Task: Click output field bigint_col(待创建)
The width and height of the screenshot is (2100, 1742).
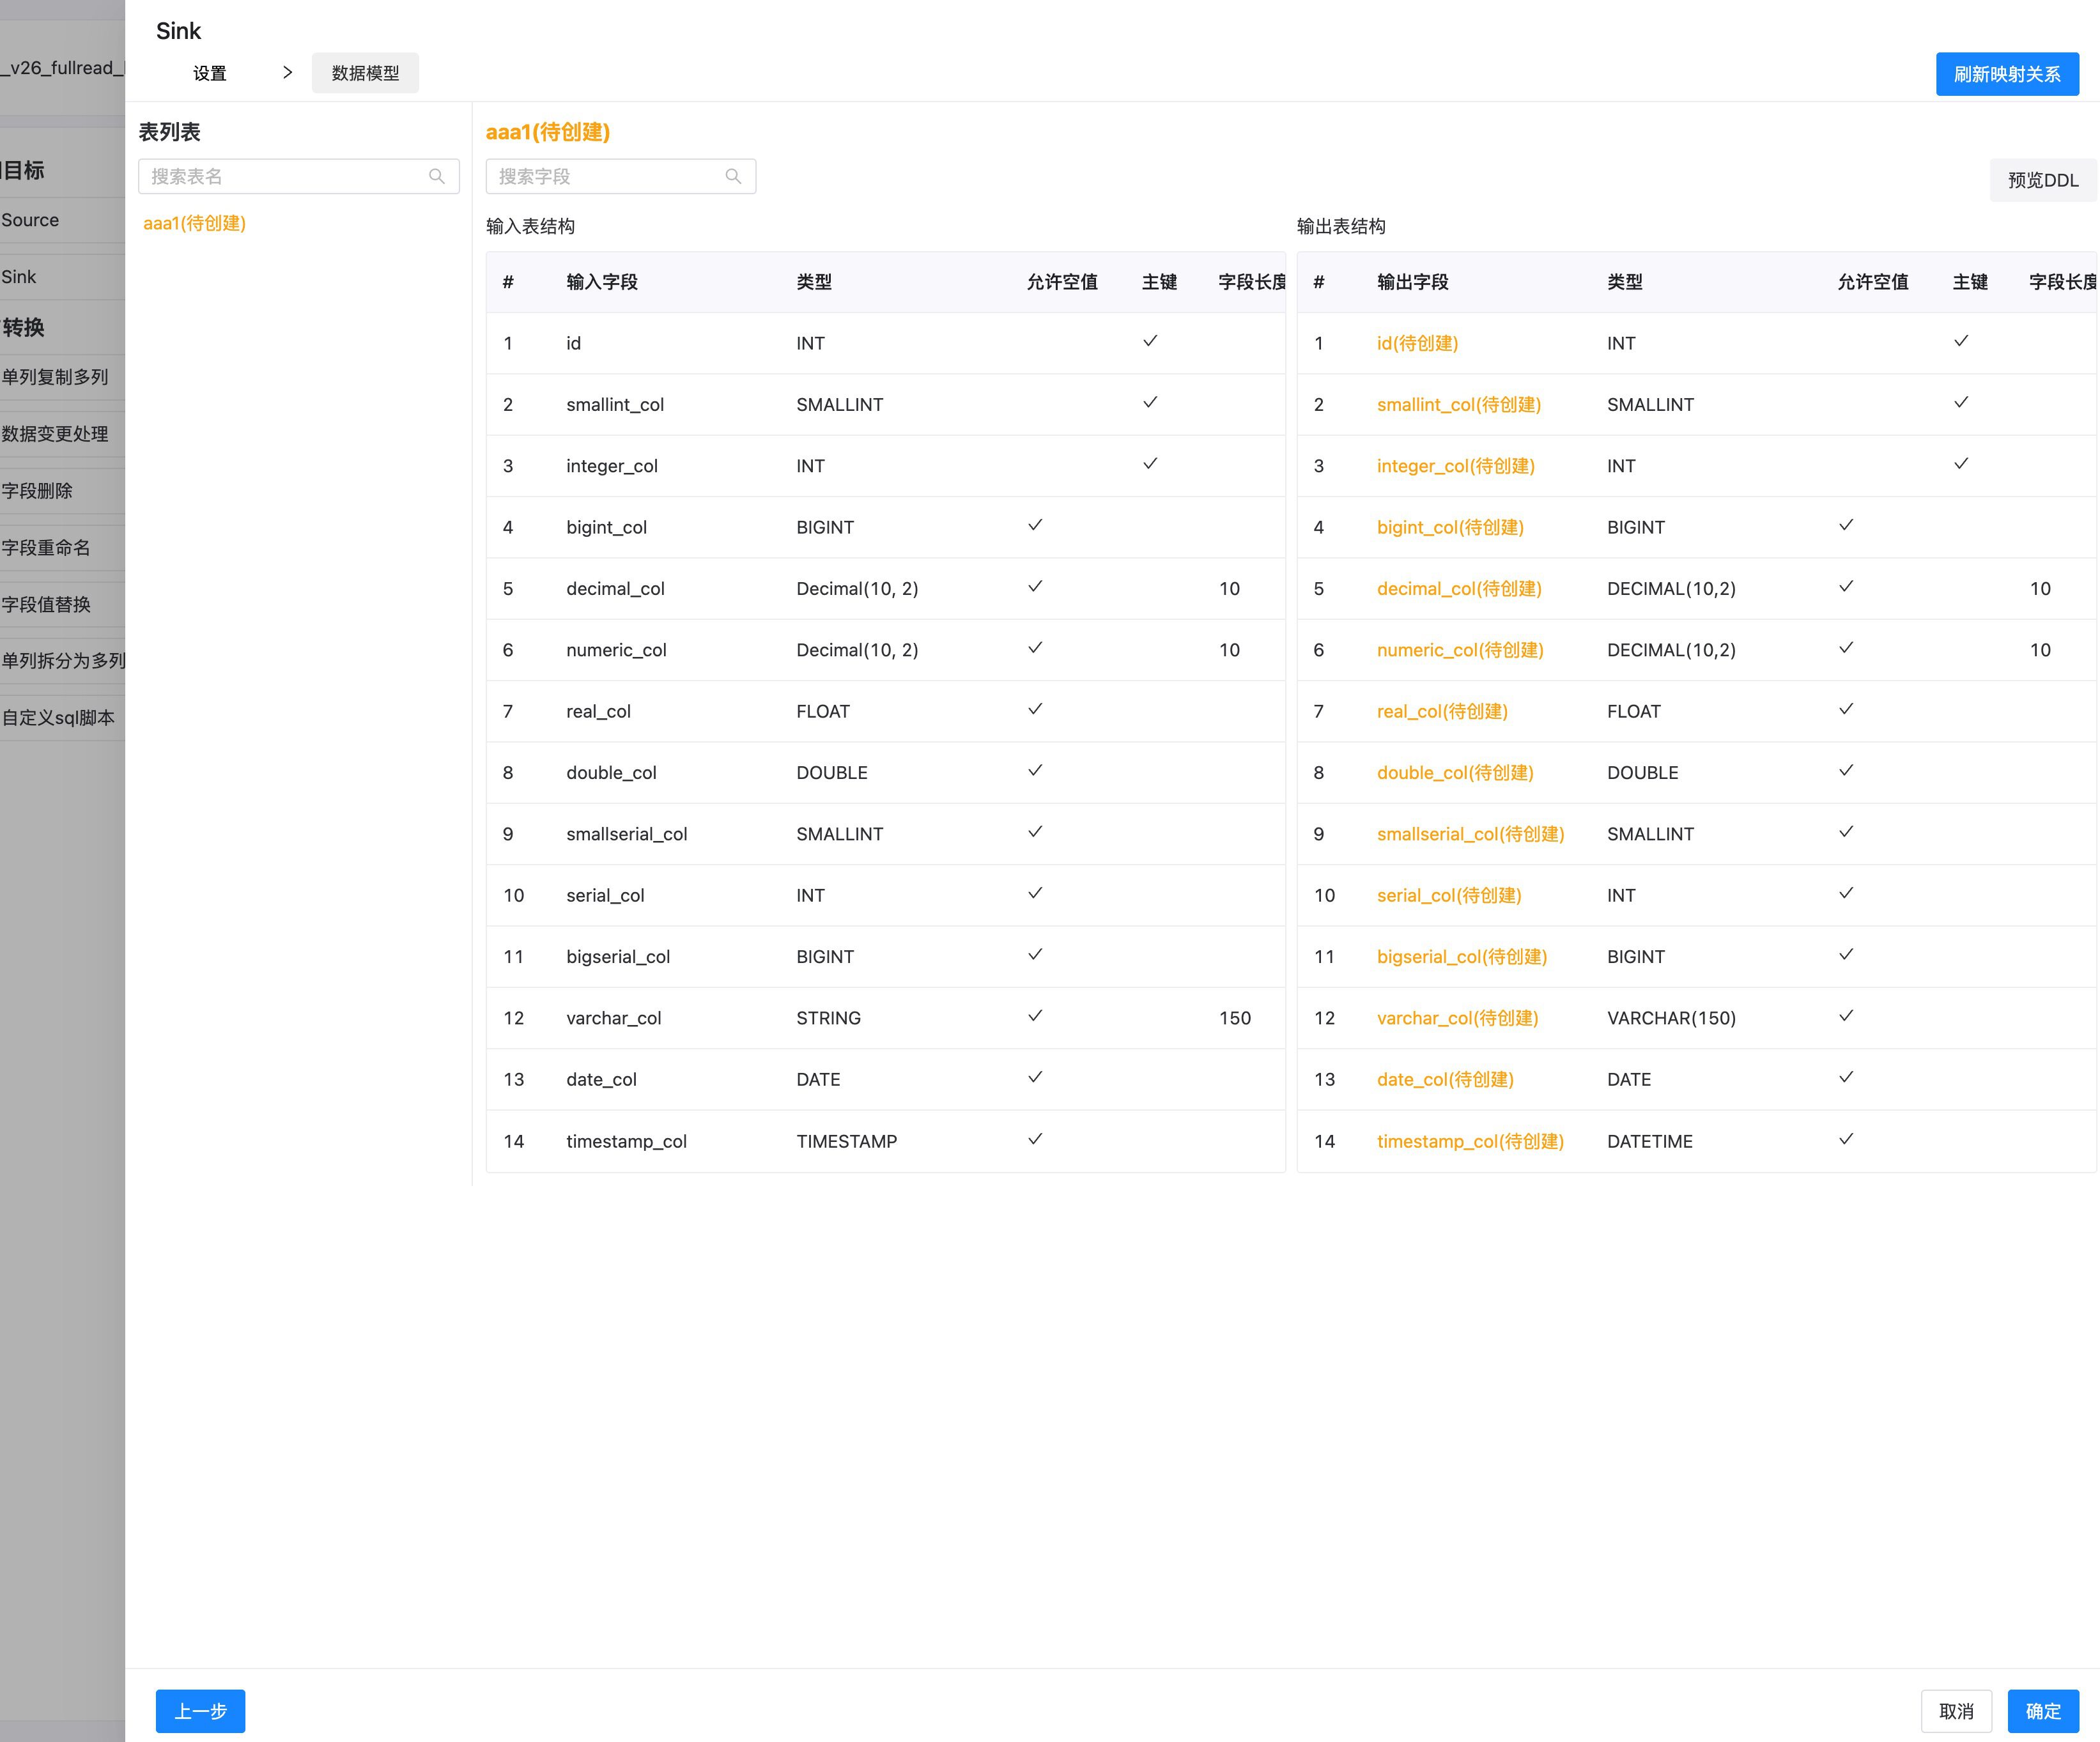Action: pyautogui.click(x=1450, y=527)
